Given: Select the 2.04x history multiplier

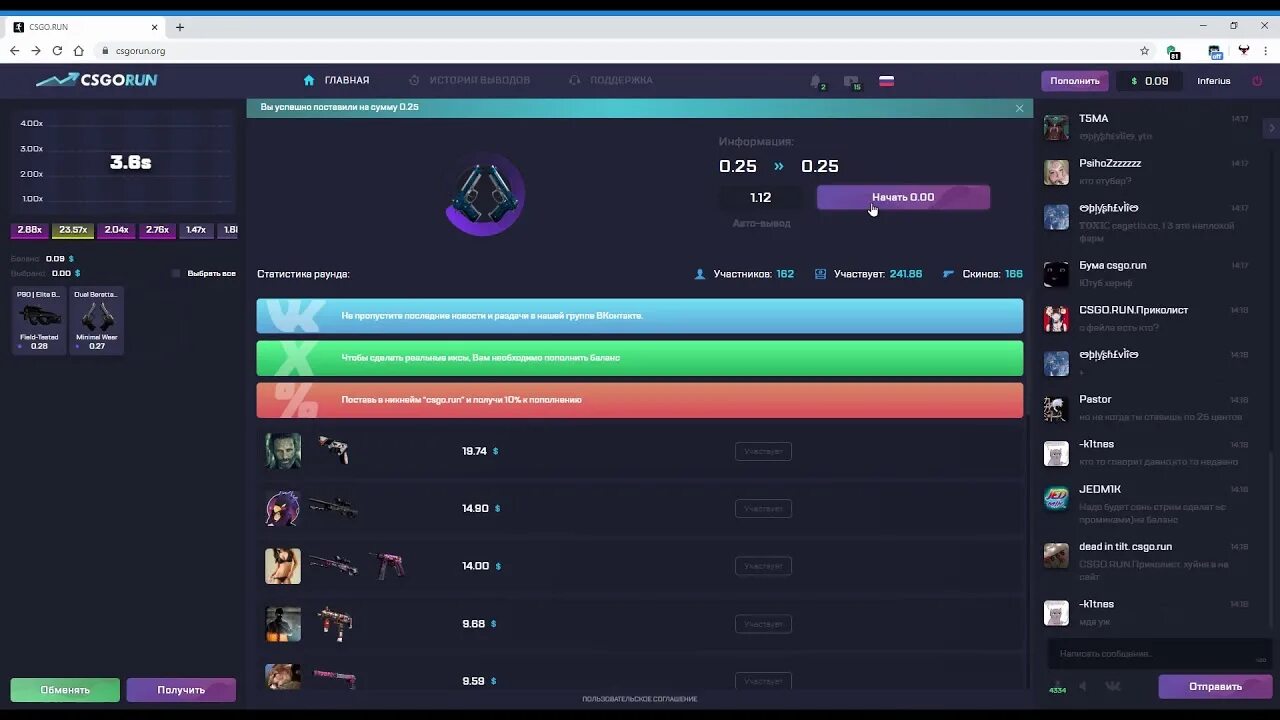Looking at the screenshot, I should pos(117,230).
